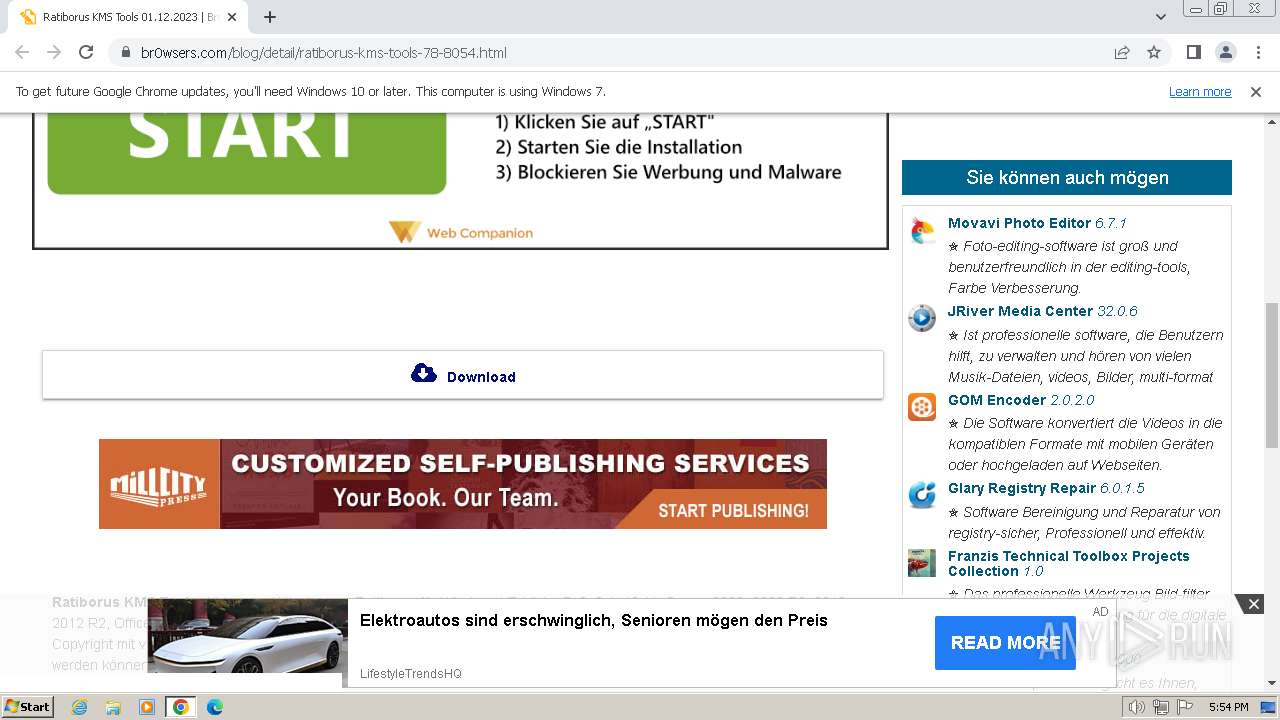Click the LifestyleTrendsHQ source text

411,674
